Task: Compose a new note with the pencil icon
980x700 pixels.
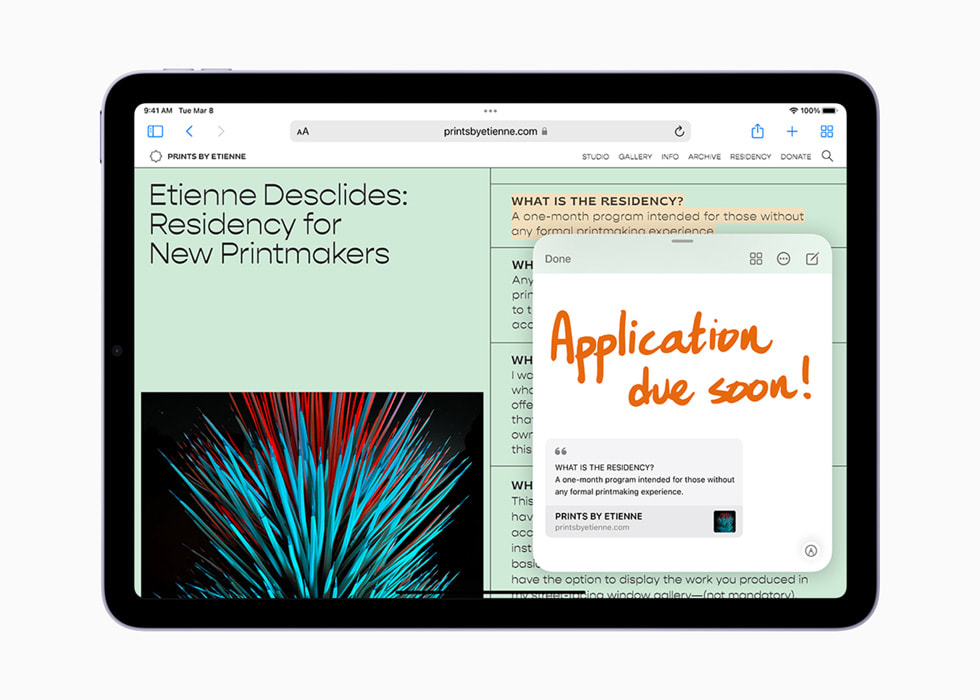Action: pos(812,258)
